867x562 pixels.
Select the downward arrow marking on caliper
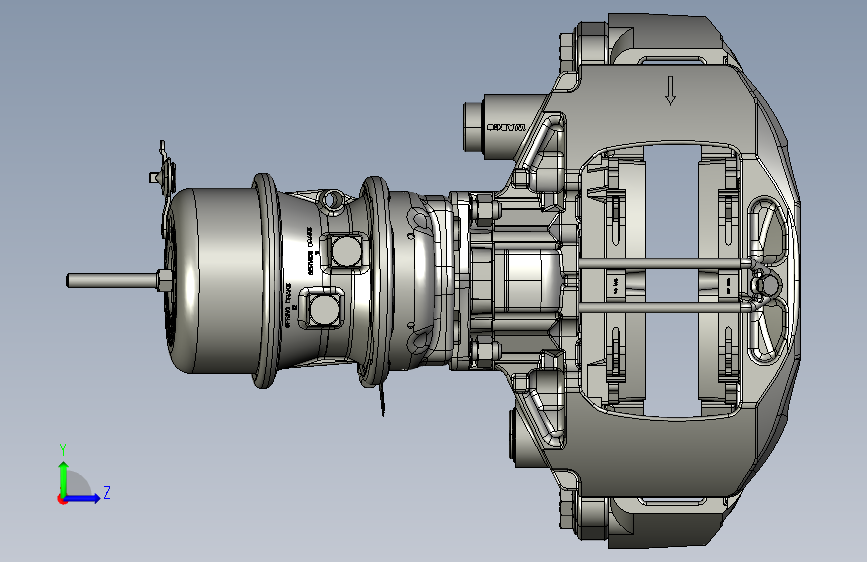(670, 91)
